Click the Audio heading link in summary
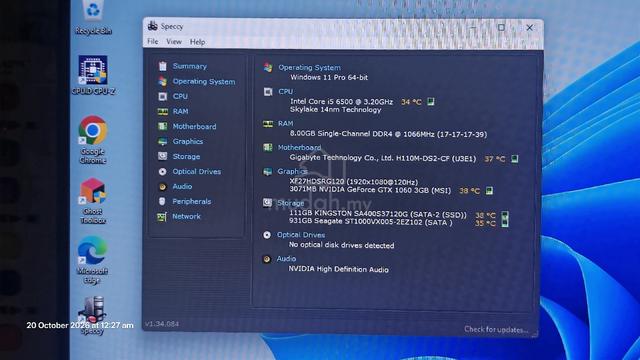 click(286, 258)
